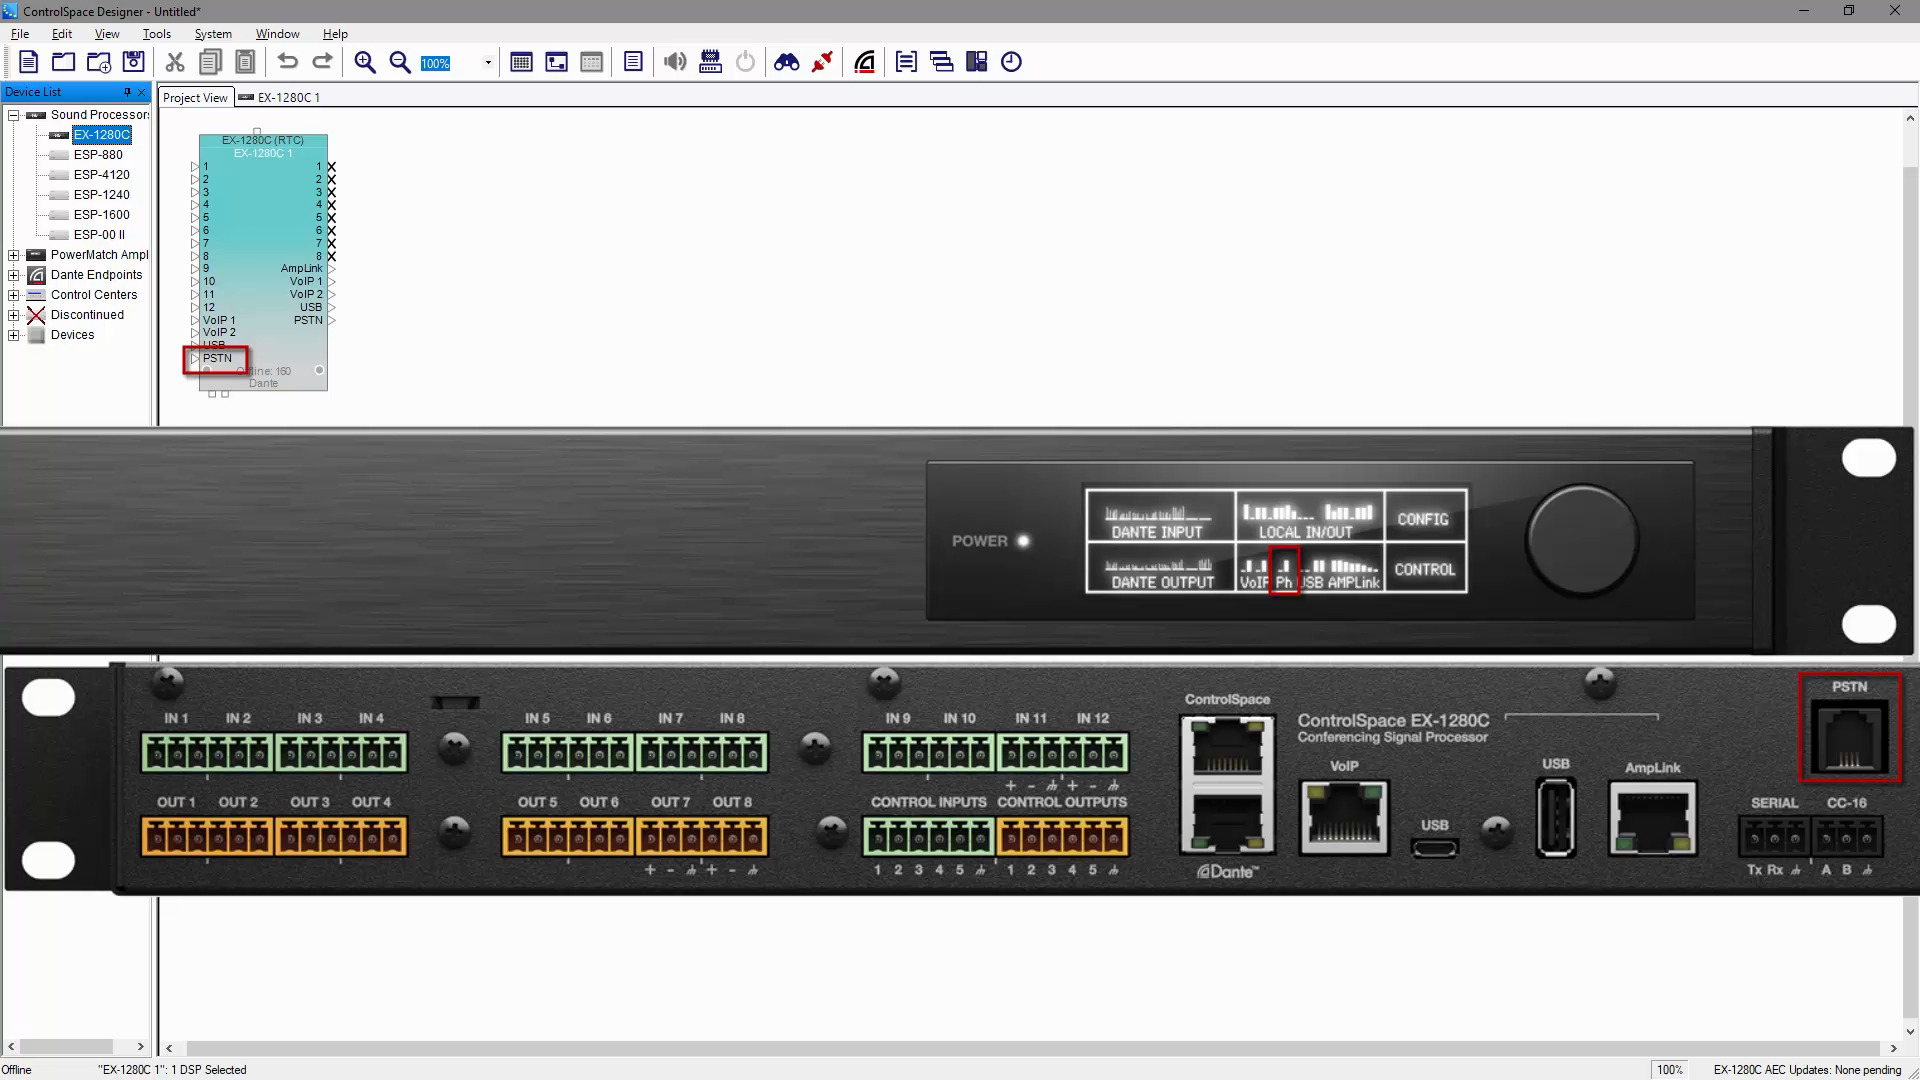
Task: Click the front panel rotary knob
Action: tap(1582, 541)
